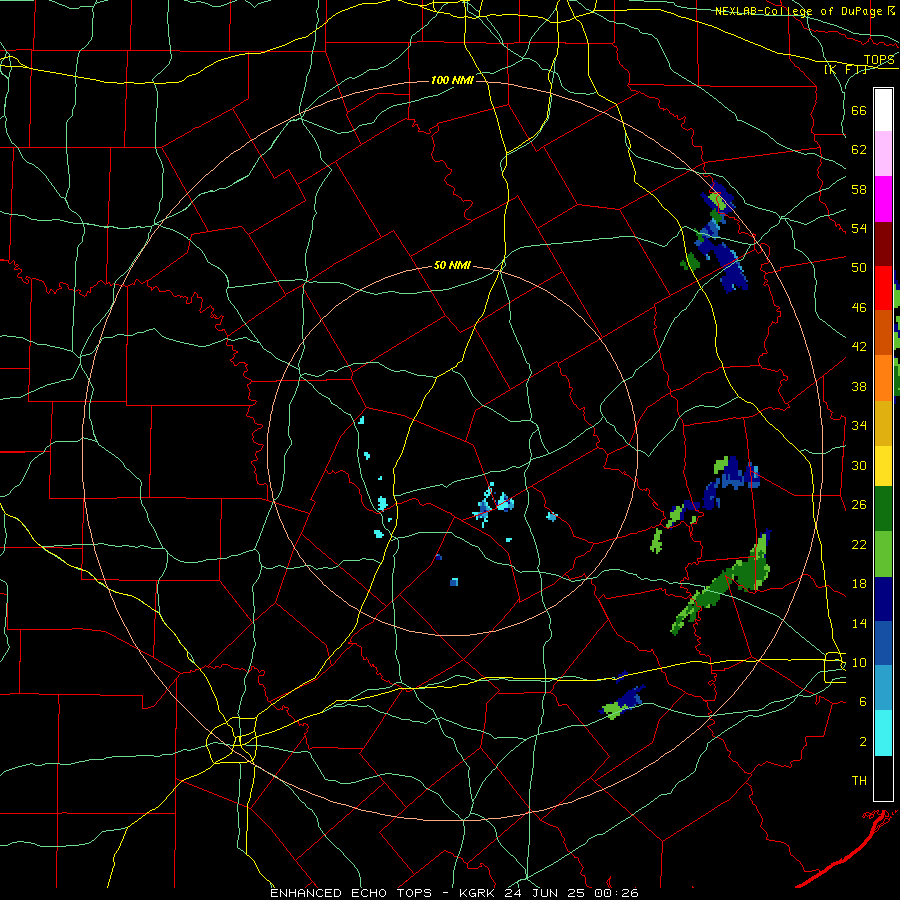This screenshot has width=900, height=900.
Task: Pick the bright orange legend swatch
Action: point(883,378)
